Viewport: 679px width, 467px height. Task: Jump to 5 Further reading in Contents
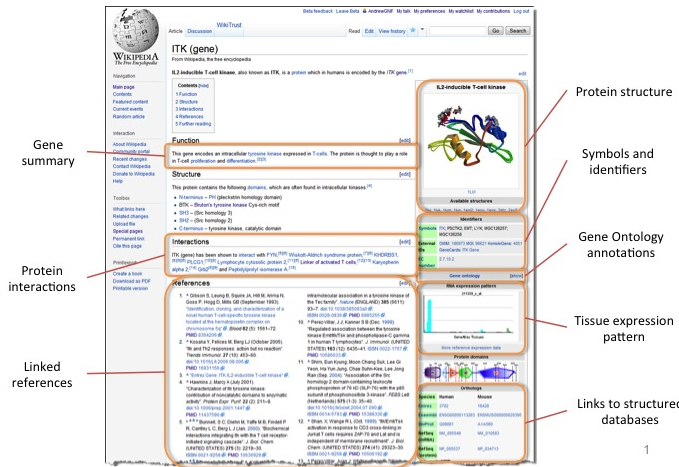193,124
